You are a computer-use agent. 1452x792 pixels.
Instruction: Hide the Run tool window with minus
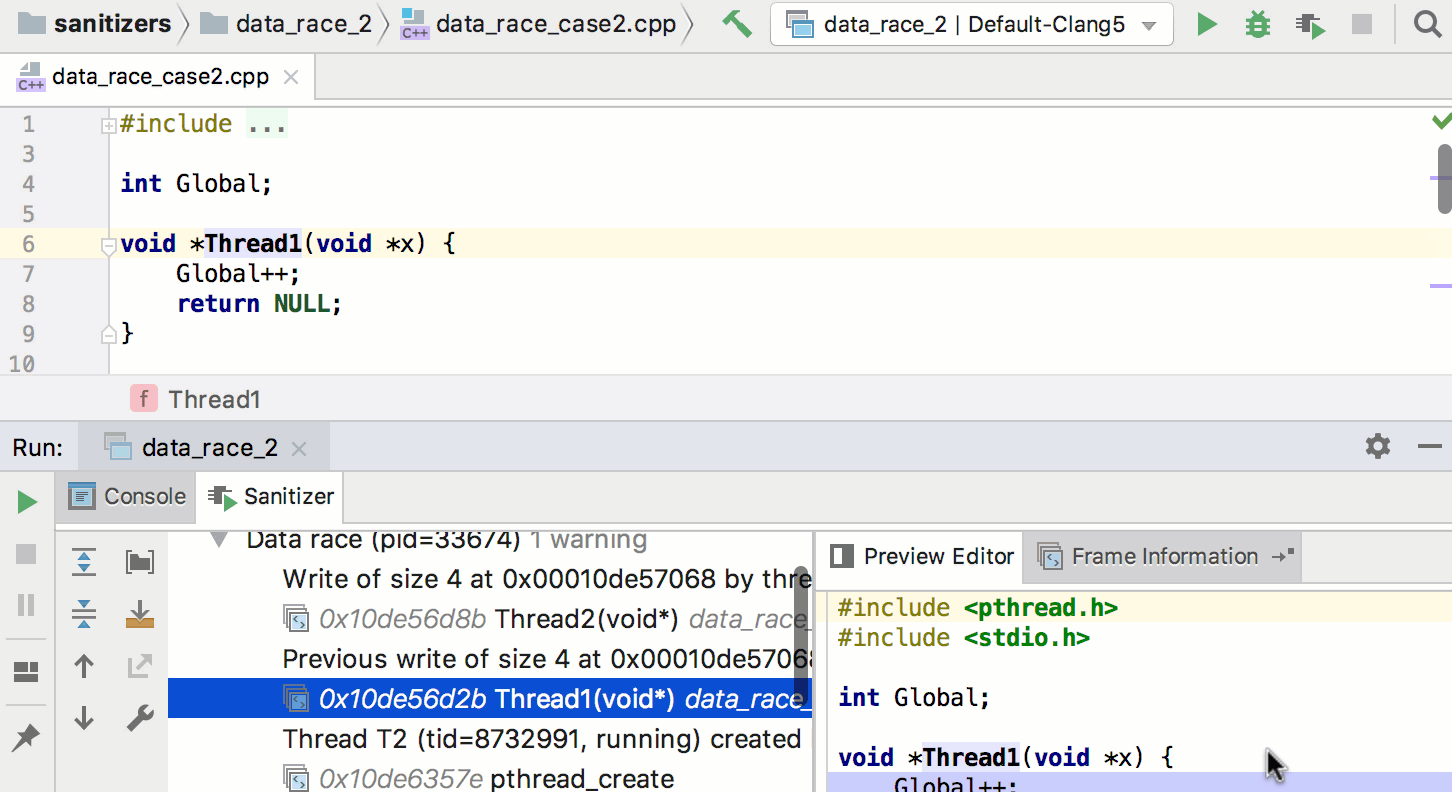1430,447
